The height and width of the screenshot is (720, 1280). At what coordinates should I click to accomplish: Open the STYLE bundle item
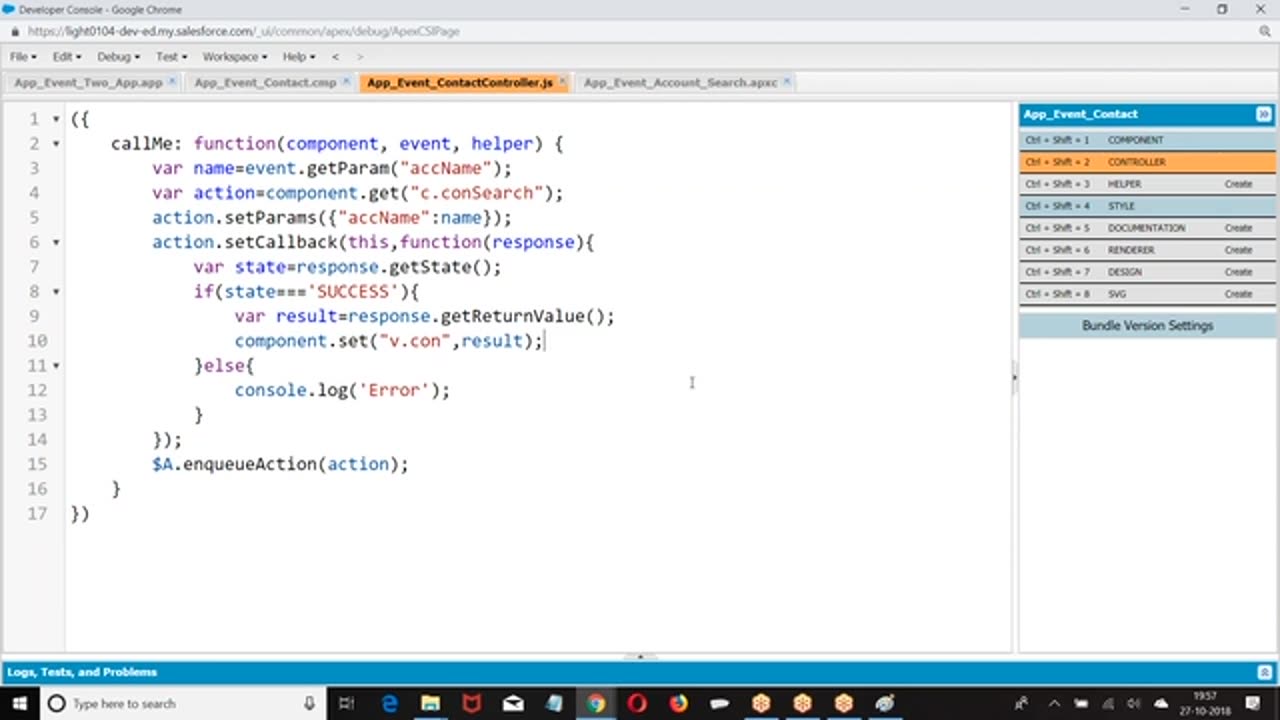pos(1148,206)
